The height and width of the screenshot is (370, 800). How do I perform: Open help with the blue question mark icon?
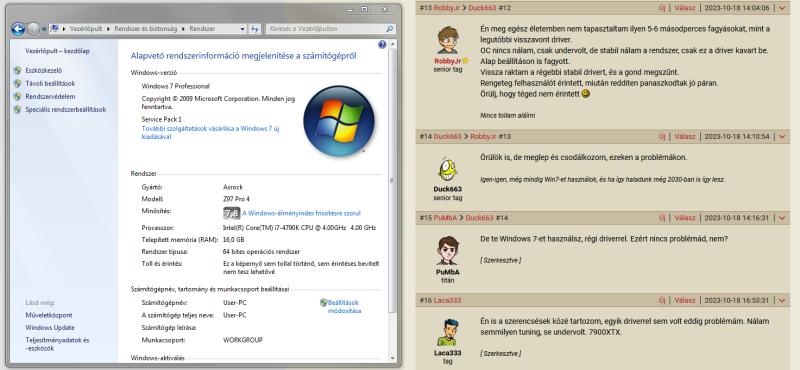(x=382, y=45)
